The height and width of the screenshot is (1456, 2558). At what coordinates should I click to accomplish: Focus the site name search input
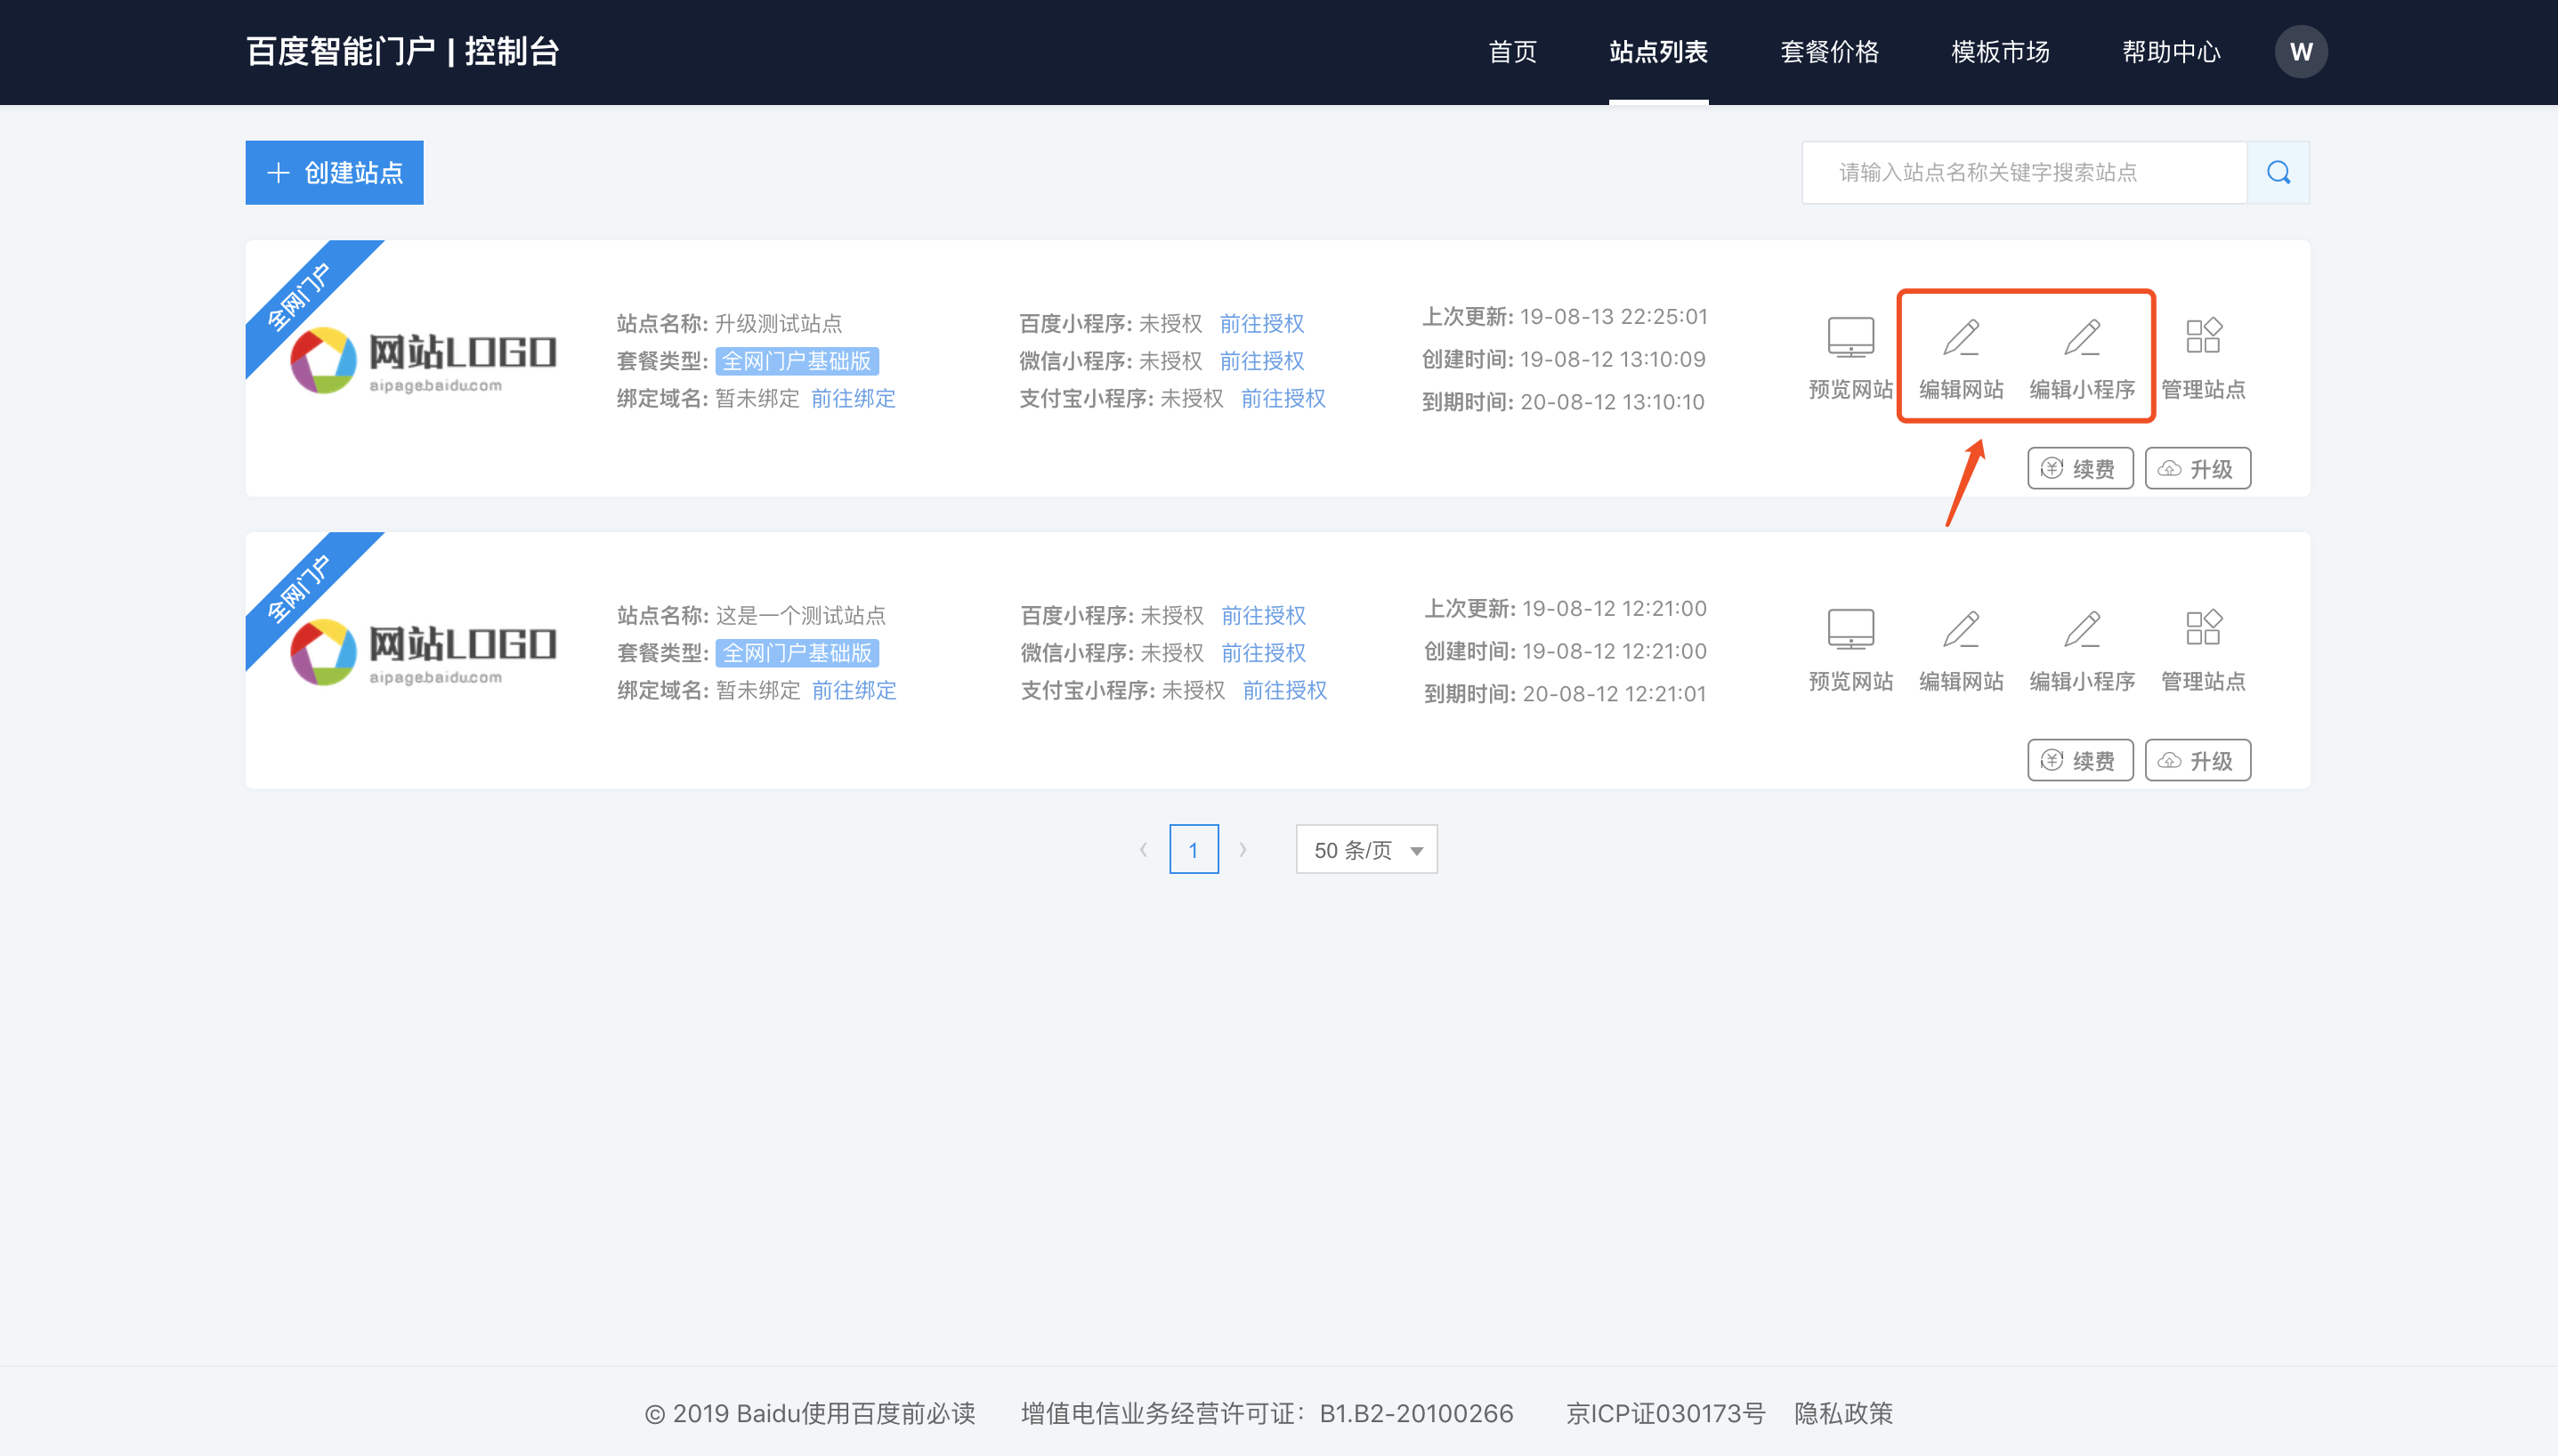[x=2024, y=173]
